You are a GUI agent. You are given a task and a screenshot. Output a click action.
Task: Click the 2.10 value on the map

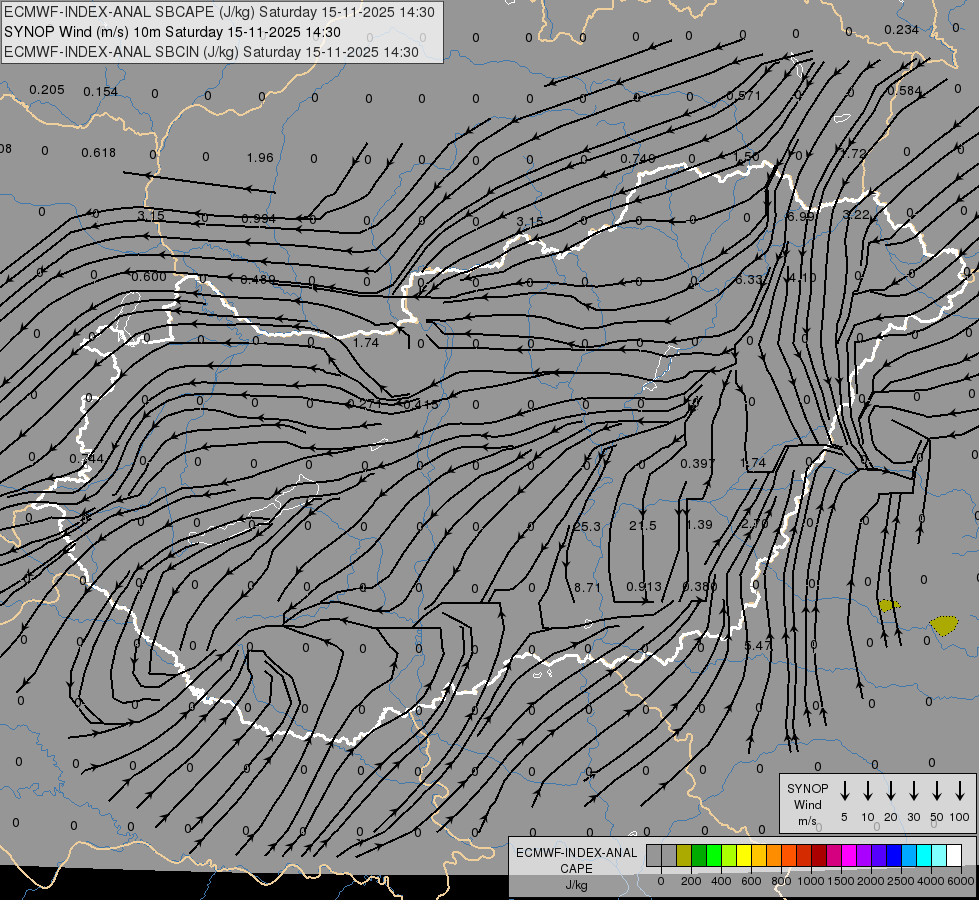point(754,523)
